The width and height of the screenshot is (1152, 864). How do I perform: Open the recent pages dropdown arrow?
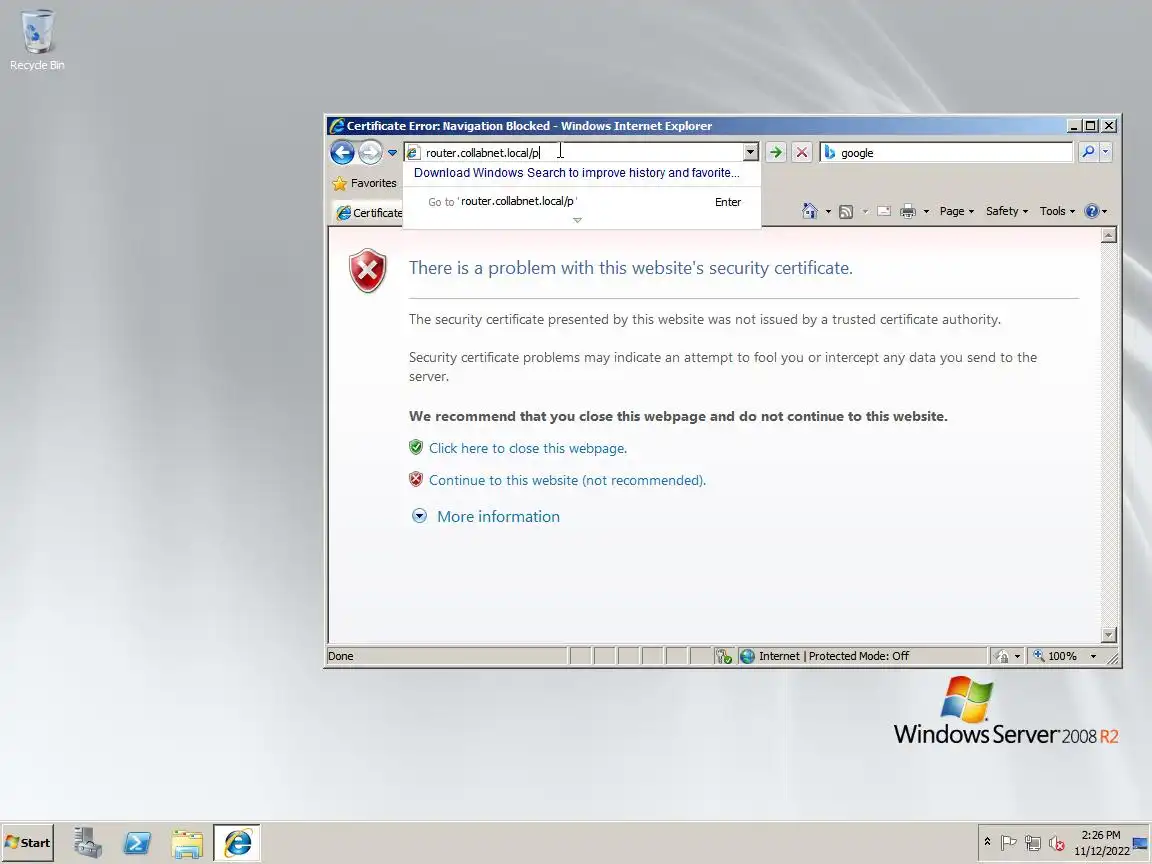click(392, 153)
